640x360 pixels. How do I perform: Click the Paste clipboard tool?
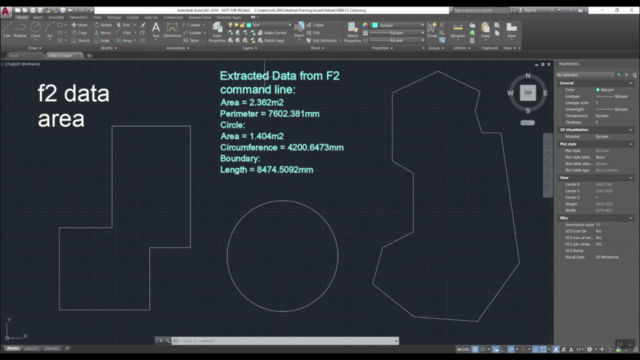(485, 30)
